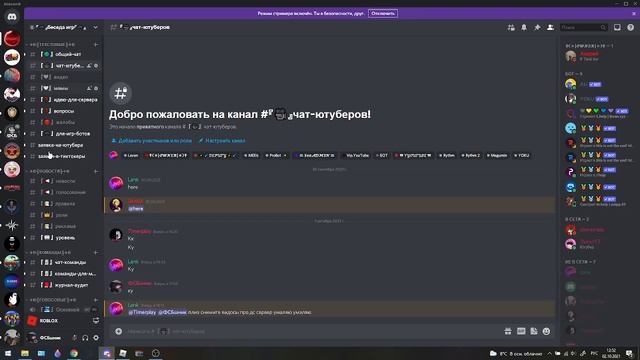Open общий-чат channel
Screen dimensions: 640x360
64,54
